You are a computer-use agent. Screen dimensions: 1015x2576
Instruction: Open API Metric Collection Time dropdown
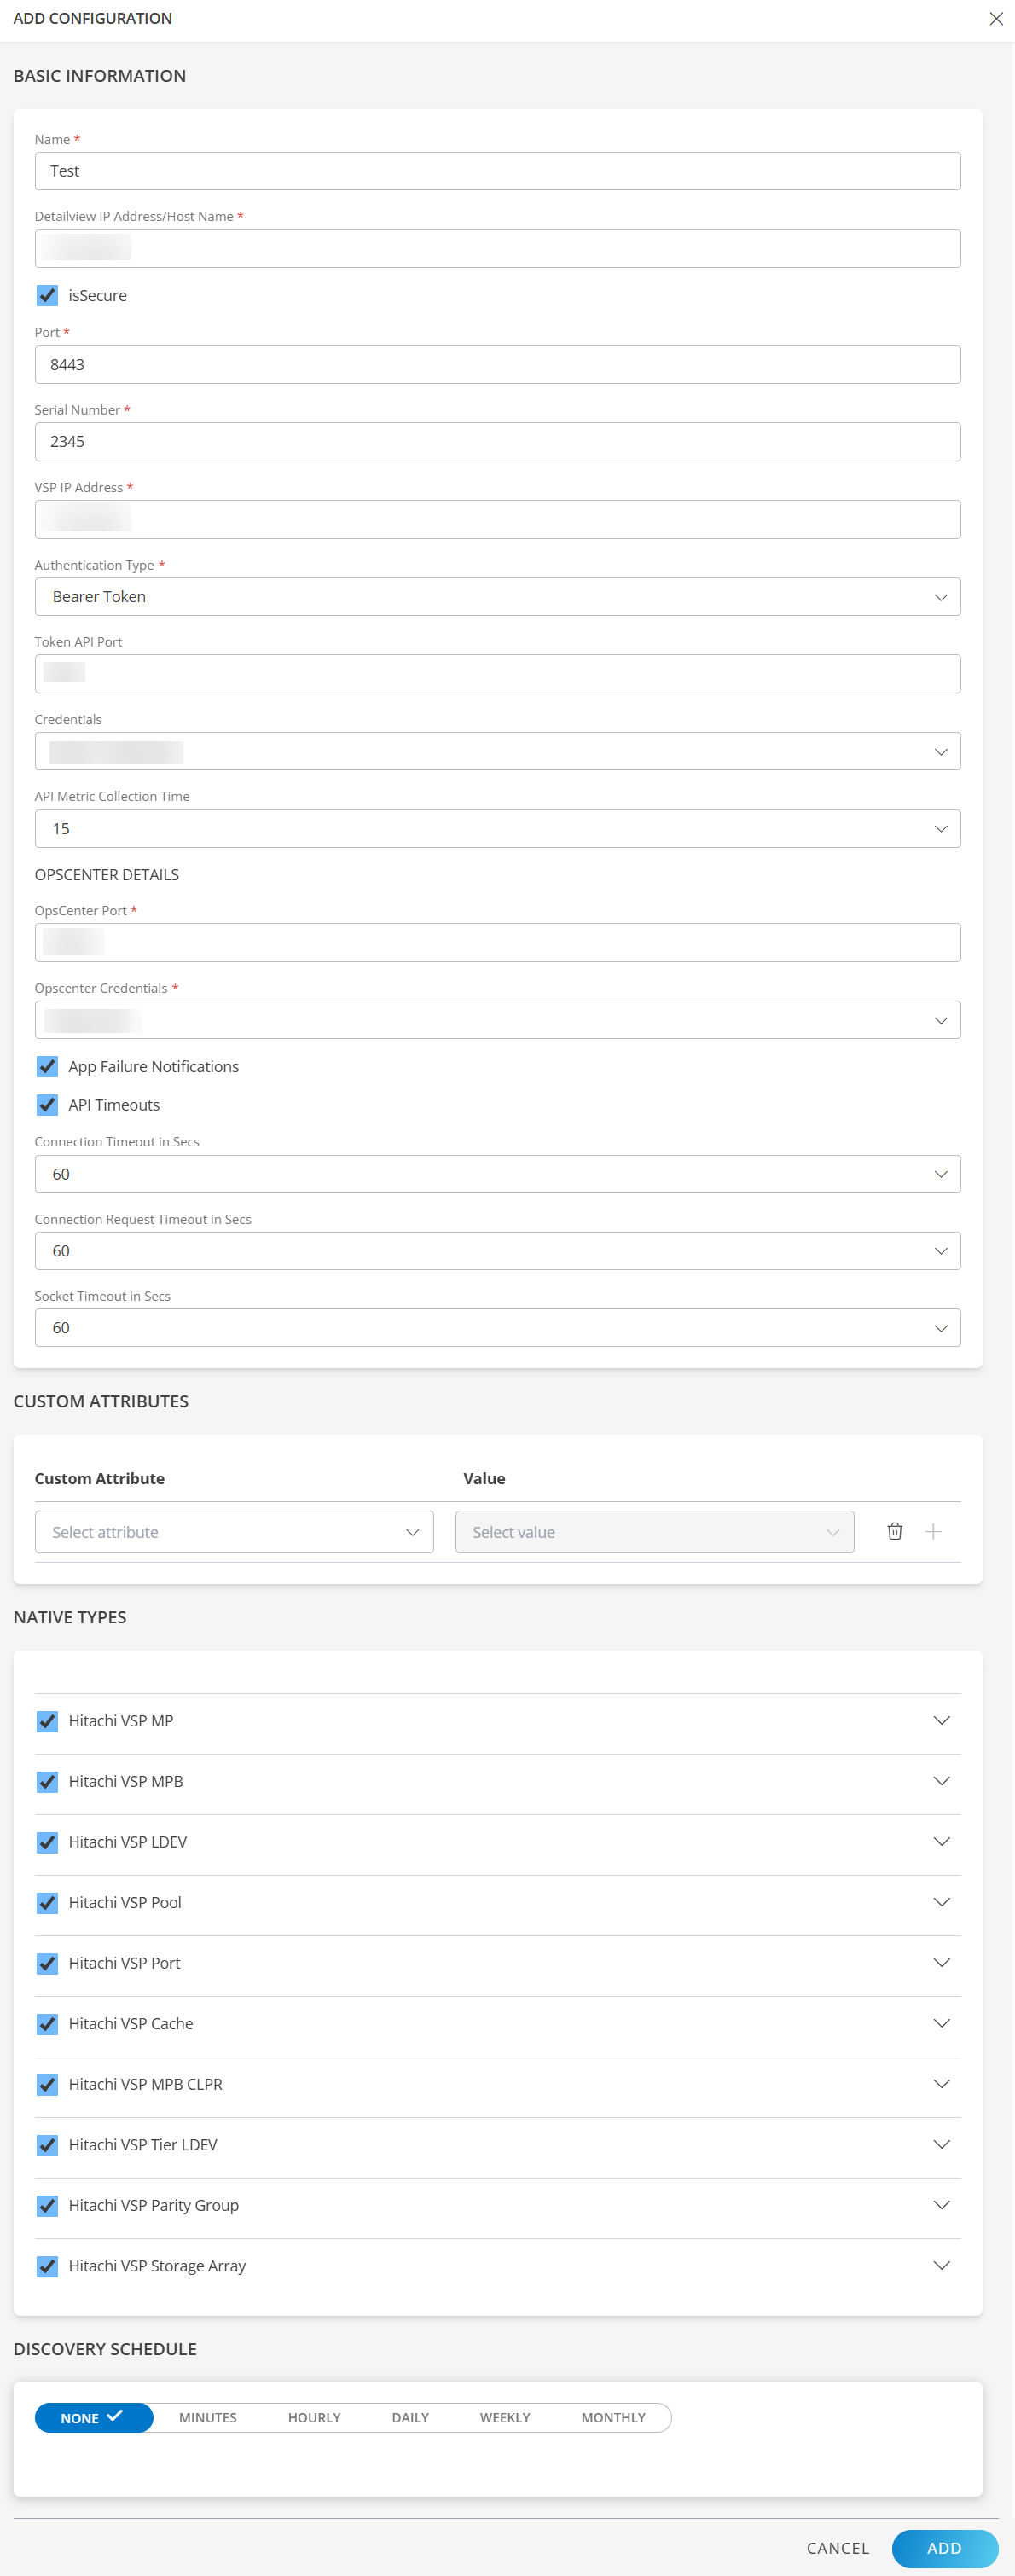(x=497, y=829)
